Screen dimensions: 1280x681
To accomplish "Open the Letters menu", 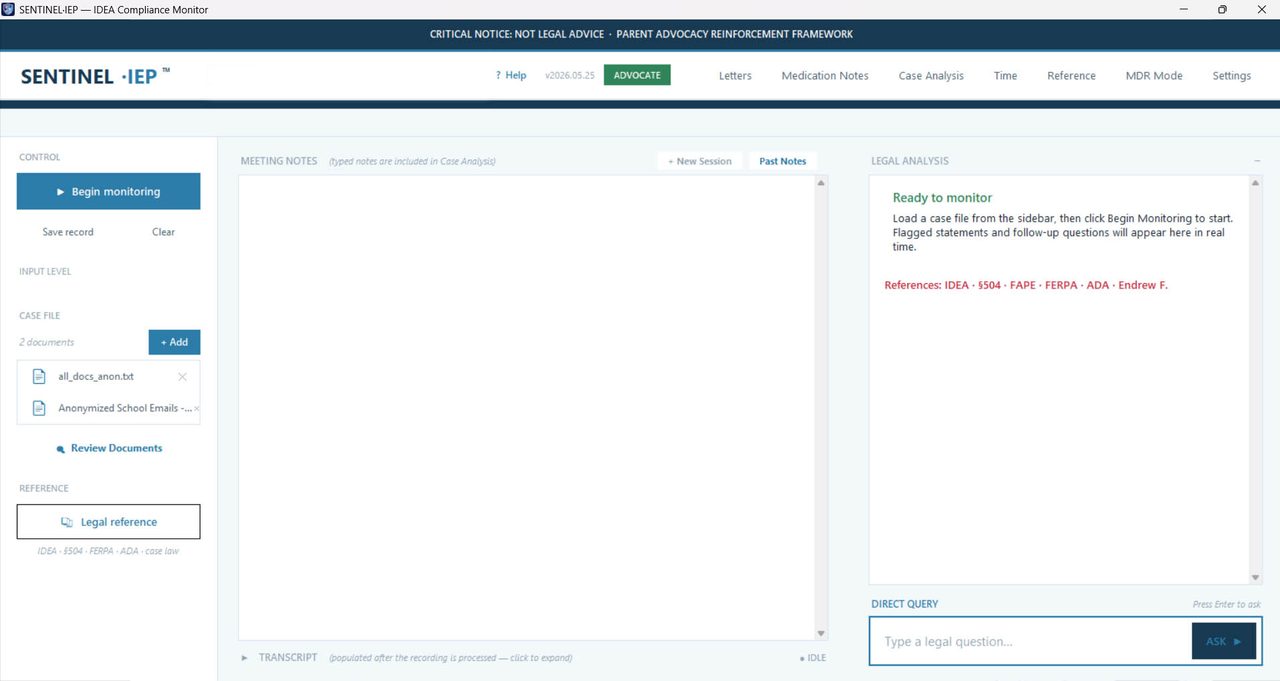I will pyautogui.click(x=735, y=76).
